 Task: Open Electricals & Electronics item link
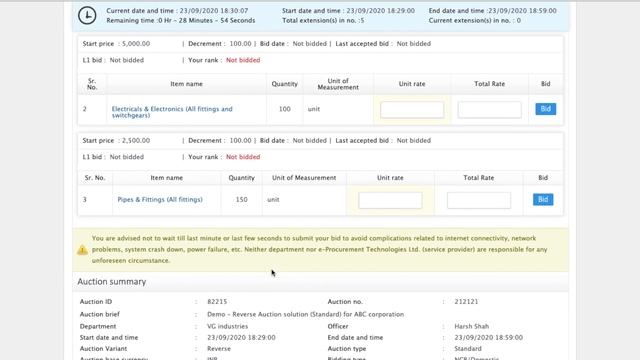pyautogui.click(x=172, y=112)
